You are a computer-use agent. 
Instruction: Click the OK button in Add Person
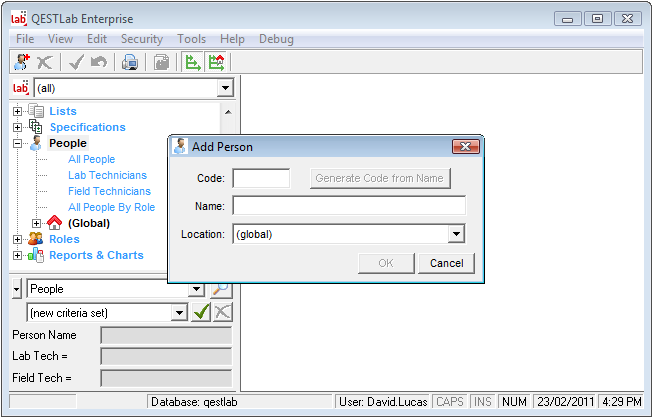click(x=386, y=263)
